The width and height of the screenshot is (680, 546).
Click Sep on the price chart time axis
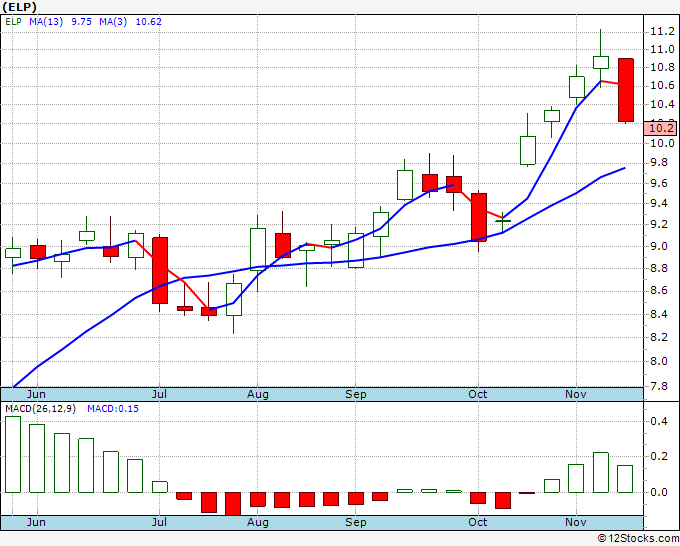tap(356, 394)
